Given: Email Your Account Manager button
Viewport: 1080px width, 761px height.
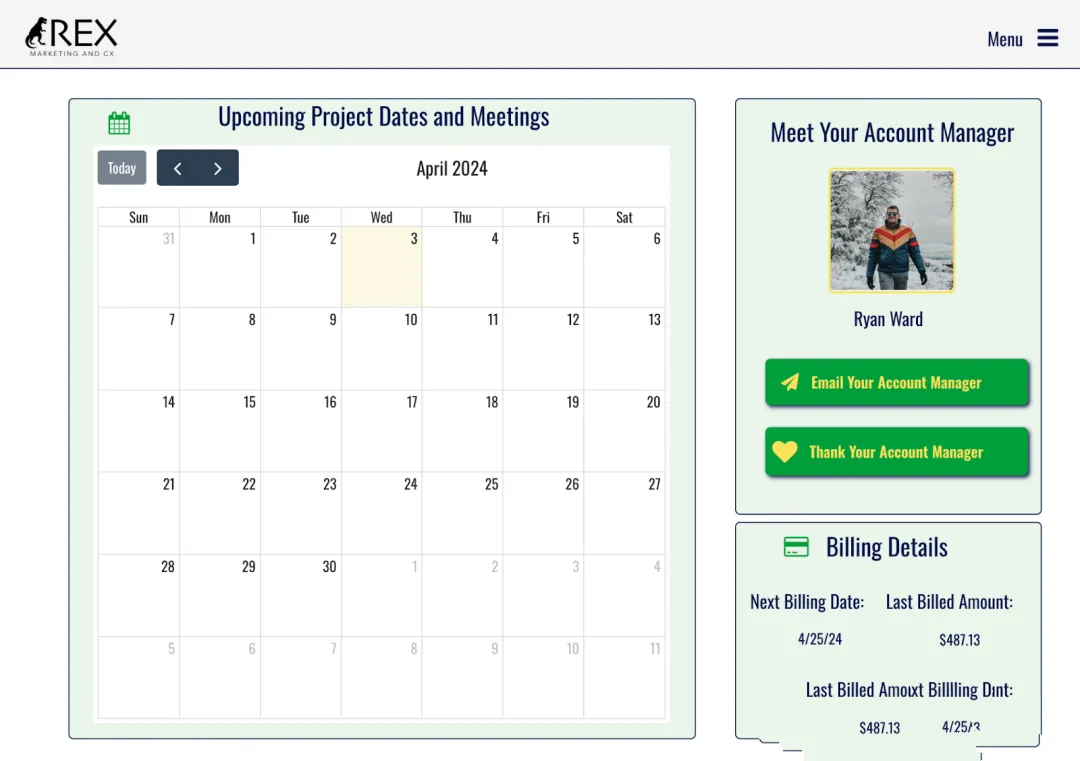Looking at the screenshot, I should click(897, 382).
